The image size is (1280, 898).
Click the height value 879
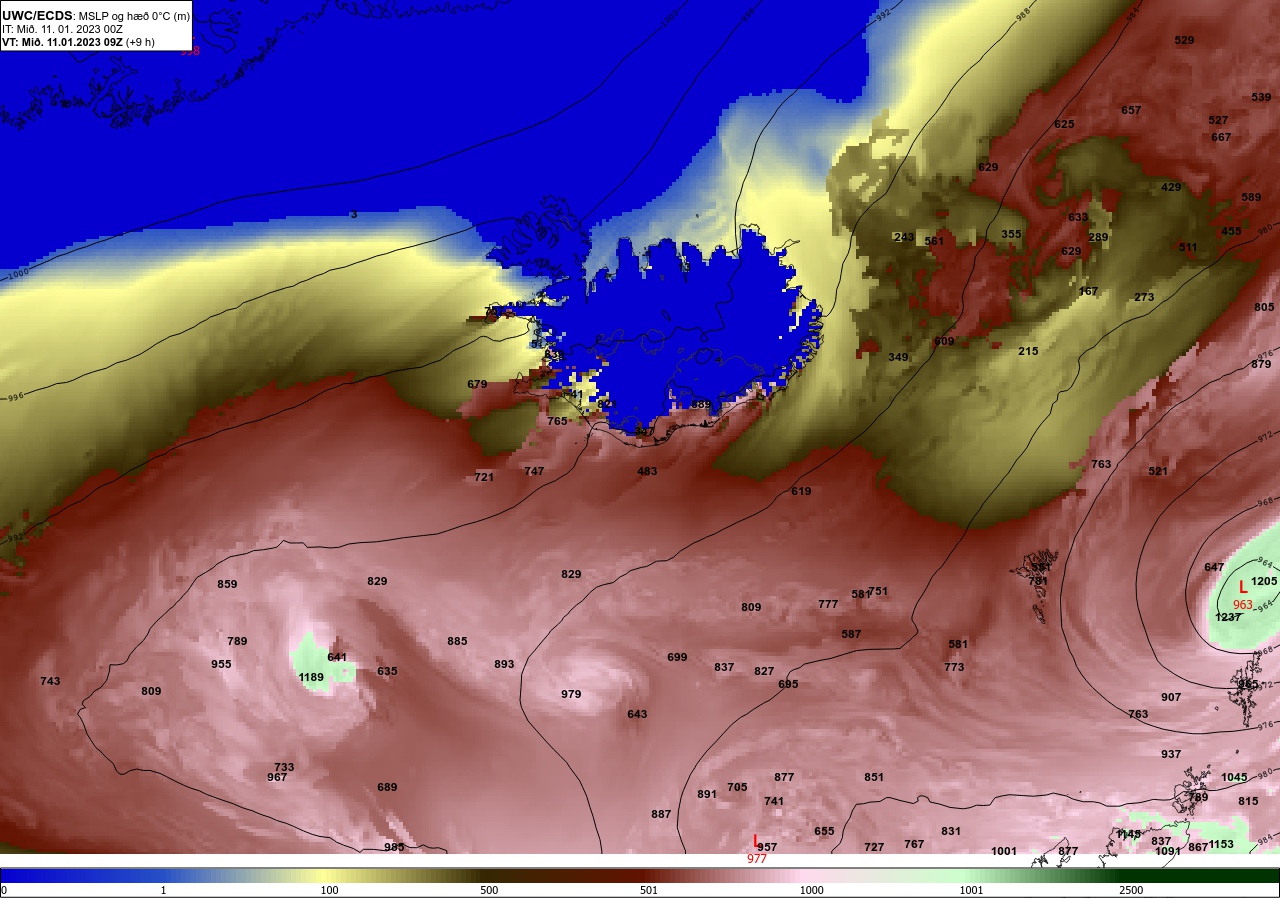[1261, 364]
